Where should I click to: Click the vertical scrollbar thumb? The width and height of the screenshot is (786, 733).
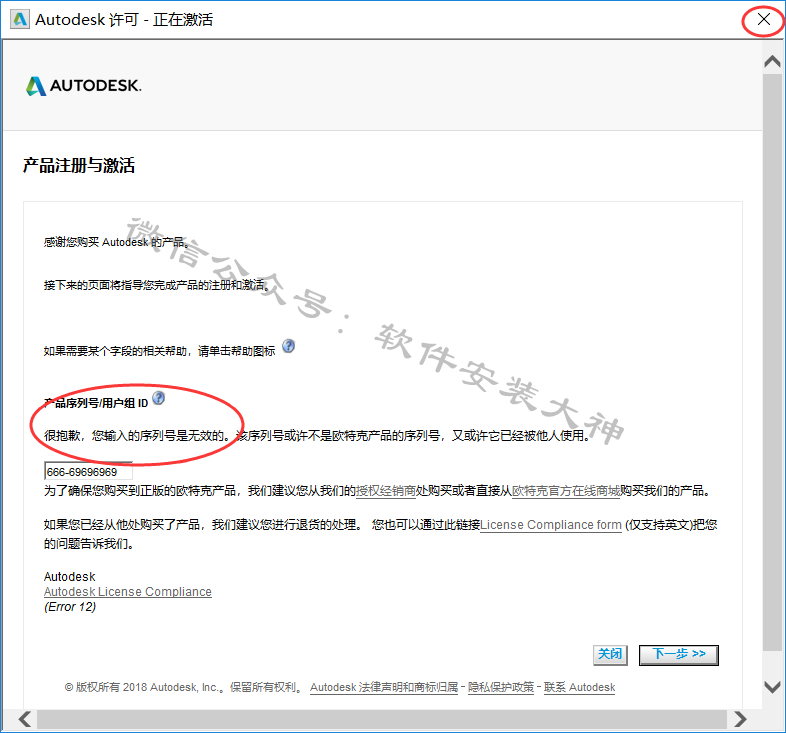click(772, 362)
